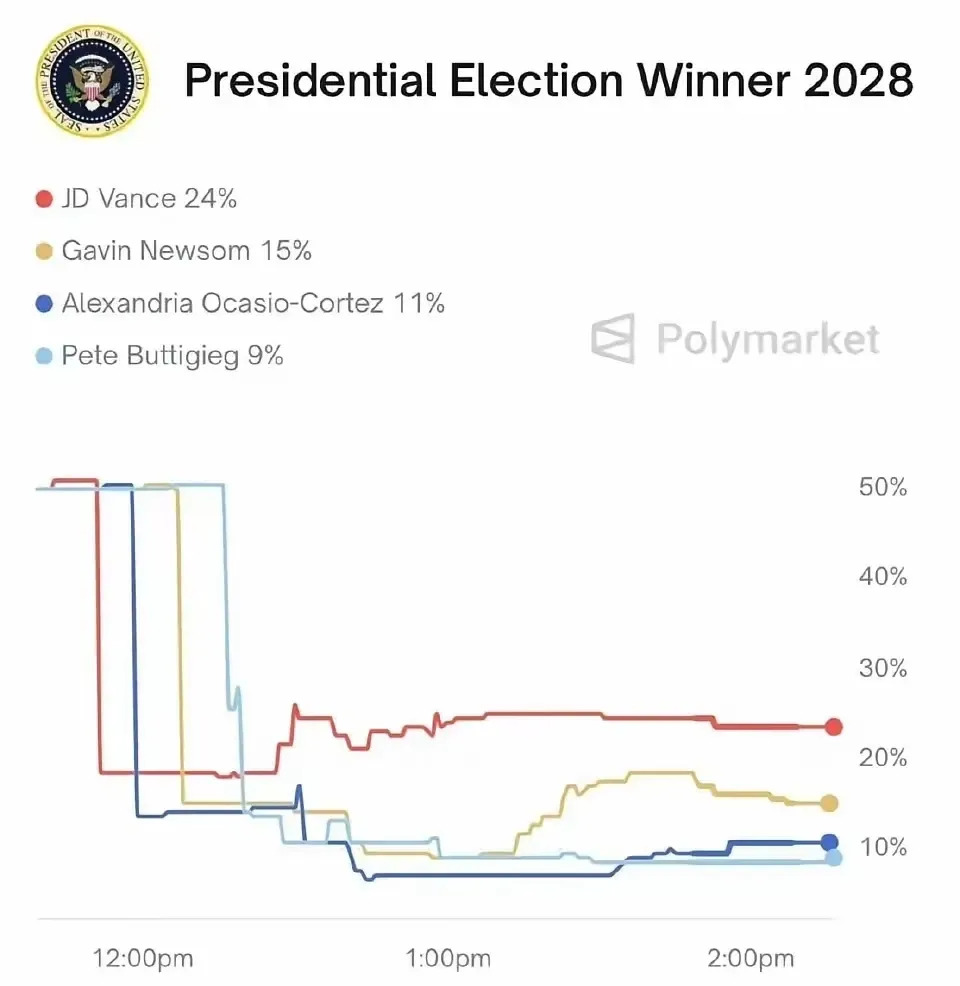This screenshot has height=986, width=960.
Task: Click the 12:00pm time axis label
Action: tap(143, 959)
